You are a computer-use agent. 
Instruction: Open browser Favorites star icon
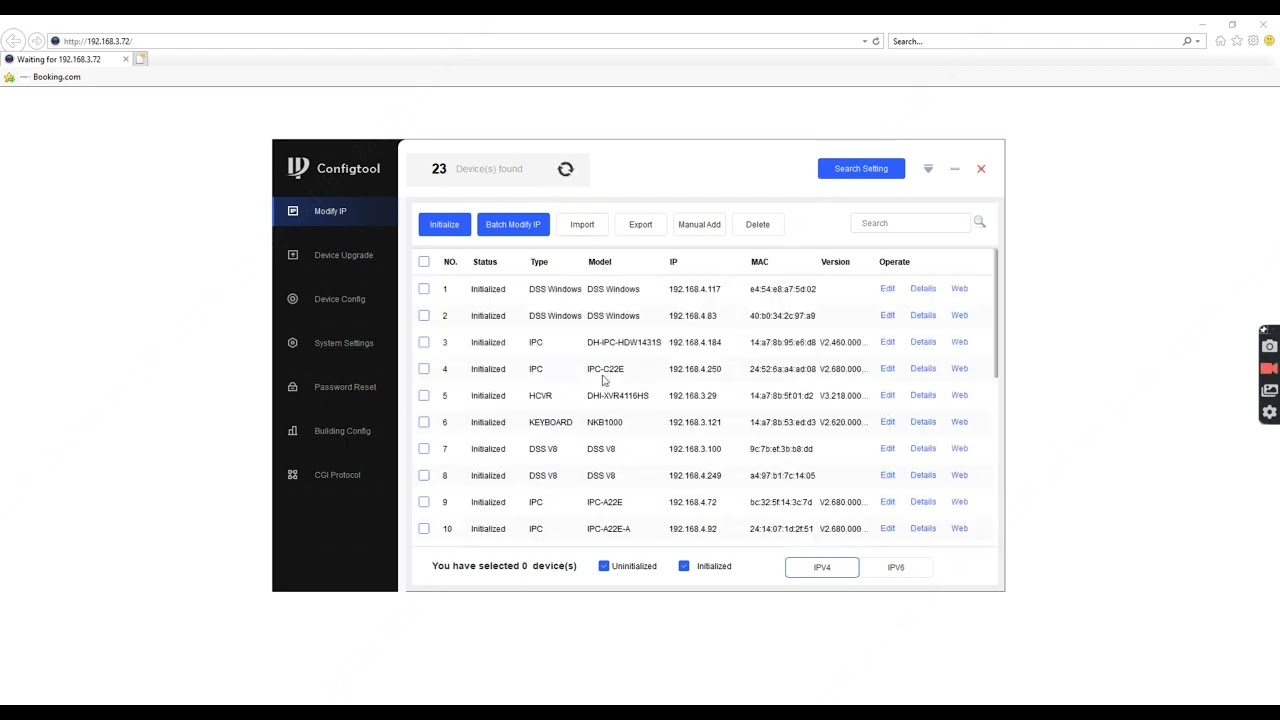coord(1237,41)
